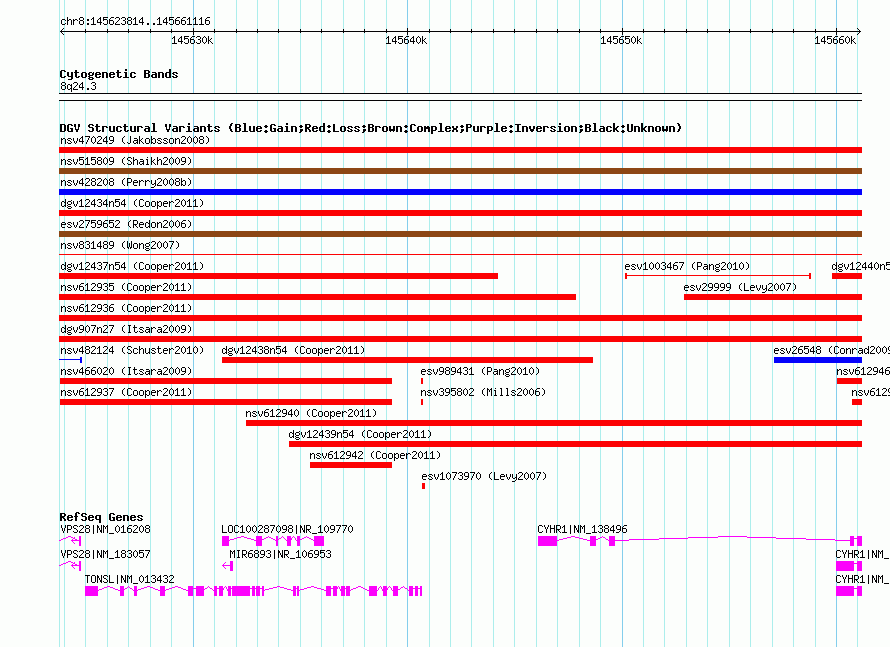Image resolution: width=890 pixels, height=647 pixels.
Task: Click the Cytogenetic Bands track title
Action: point(119,74)
